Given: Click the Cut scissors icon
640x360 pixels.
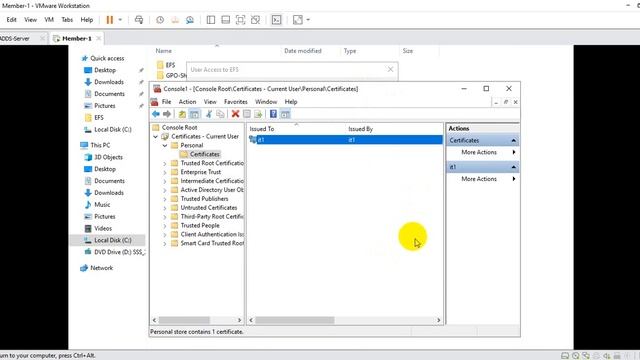Looking at the screenshot, I should [209, 114].
